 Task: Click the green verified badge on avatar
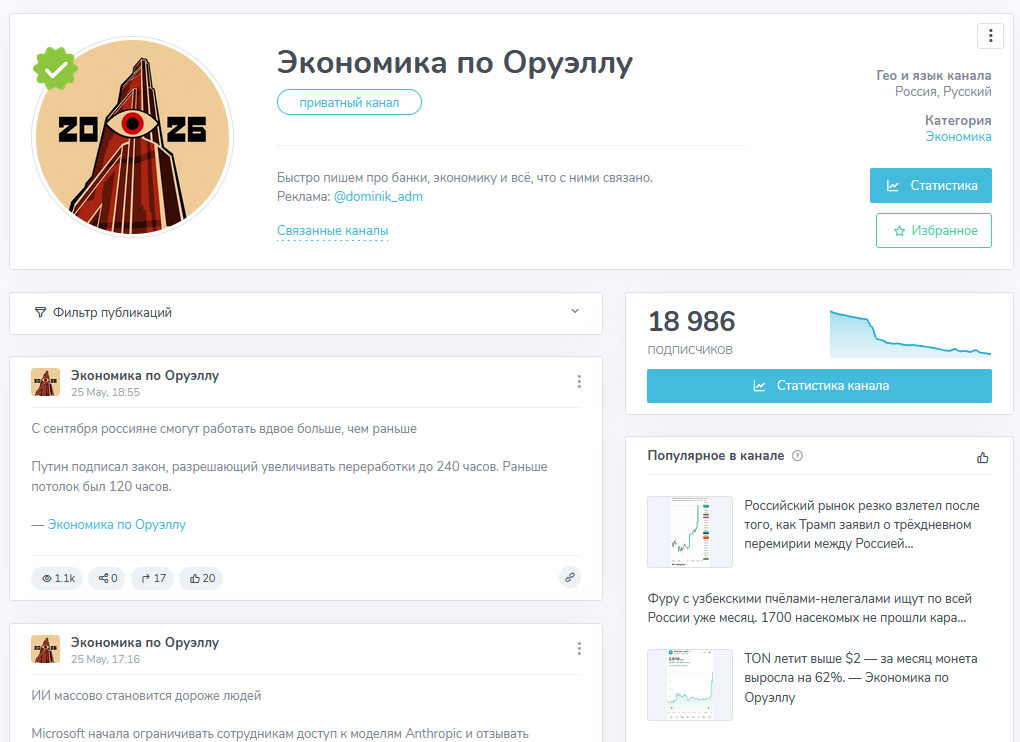click(55, 68)
